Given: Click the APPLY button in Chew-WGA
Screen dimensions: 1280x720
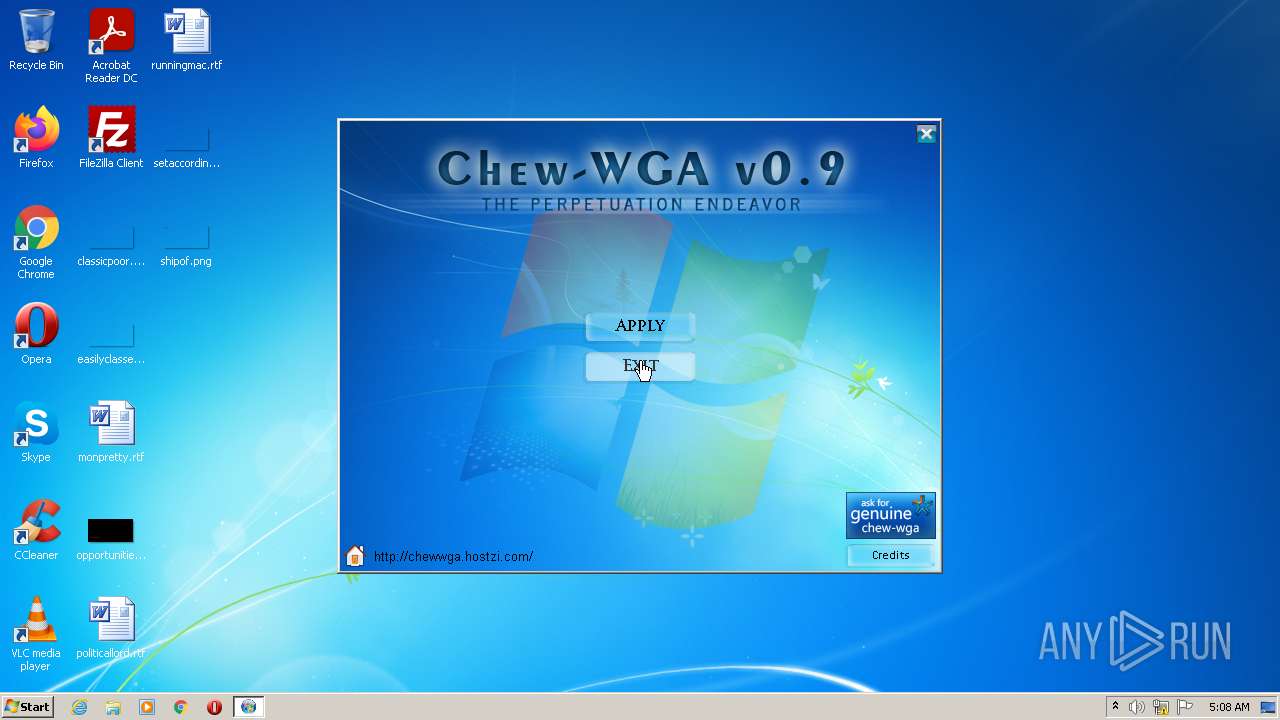Looking at the screenshot, I should 640,326.
